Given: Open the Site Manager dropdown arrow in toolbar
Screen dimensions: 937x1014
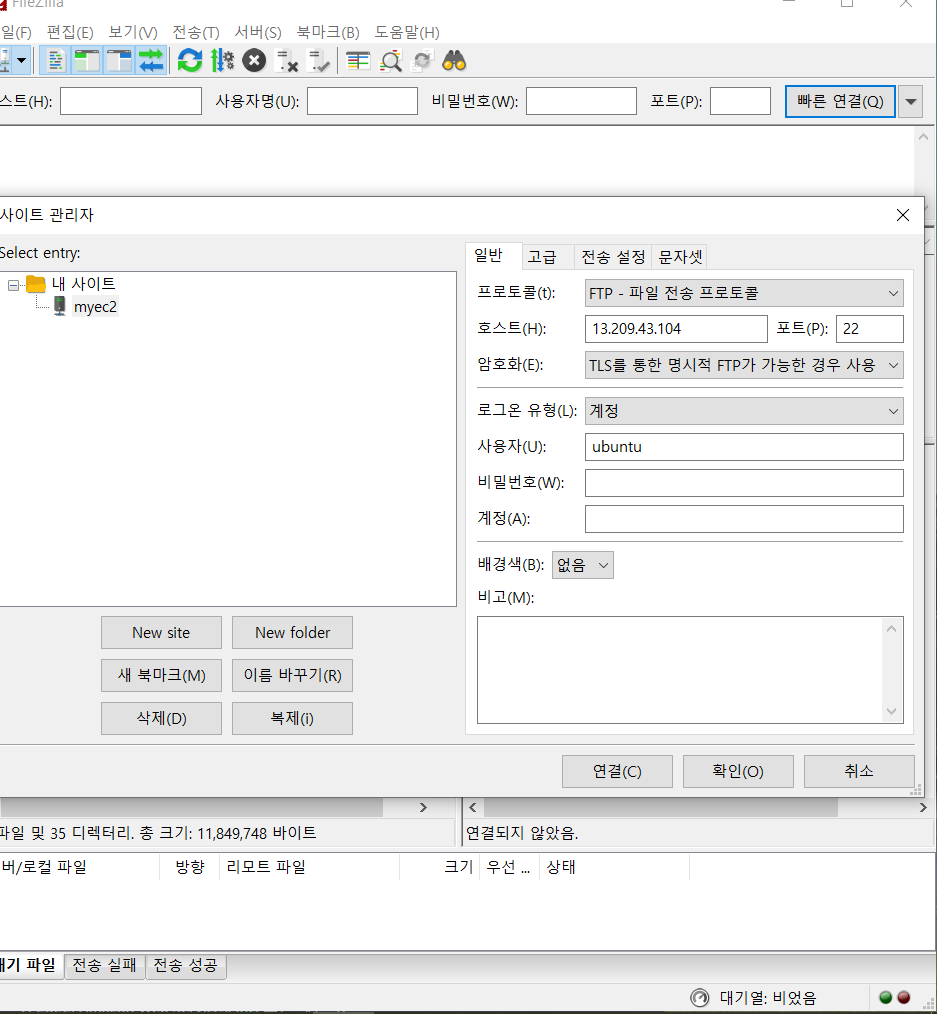Looking at the screenshot, I should 22,61.
